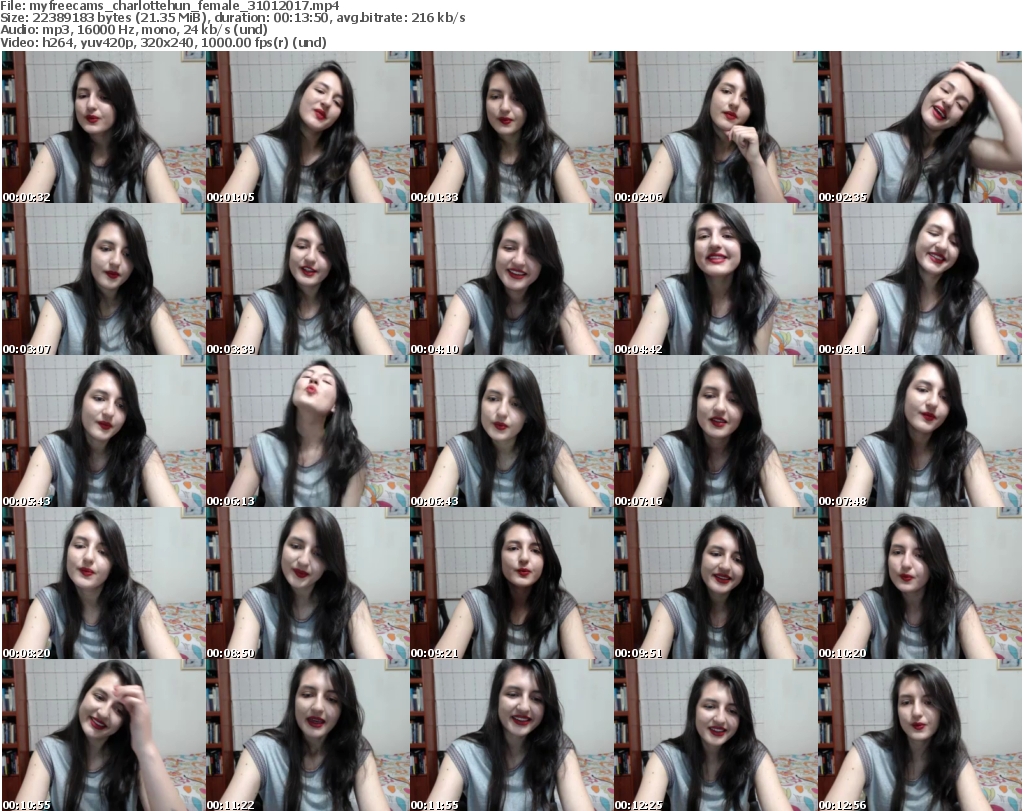
Task: Open the thumbnail at 00:08:20
Action: point(102,583)
